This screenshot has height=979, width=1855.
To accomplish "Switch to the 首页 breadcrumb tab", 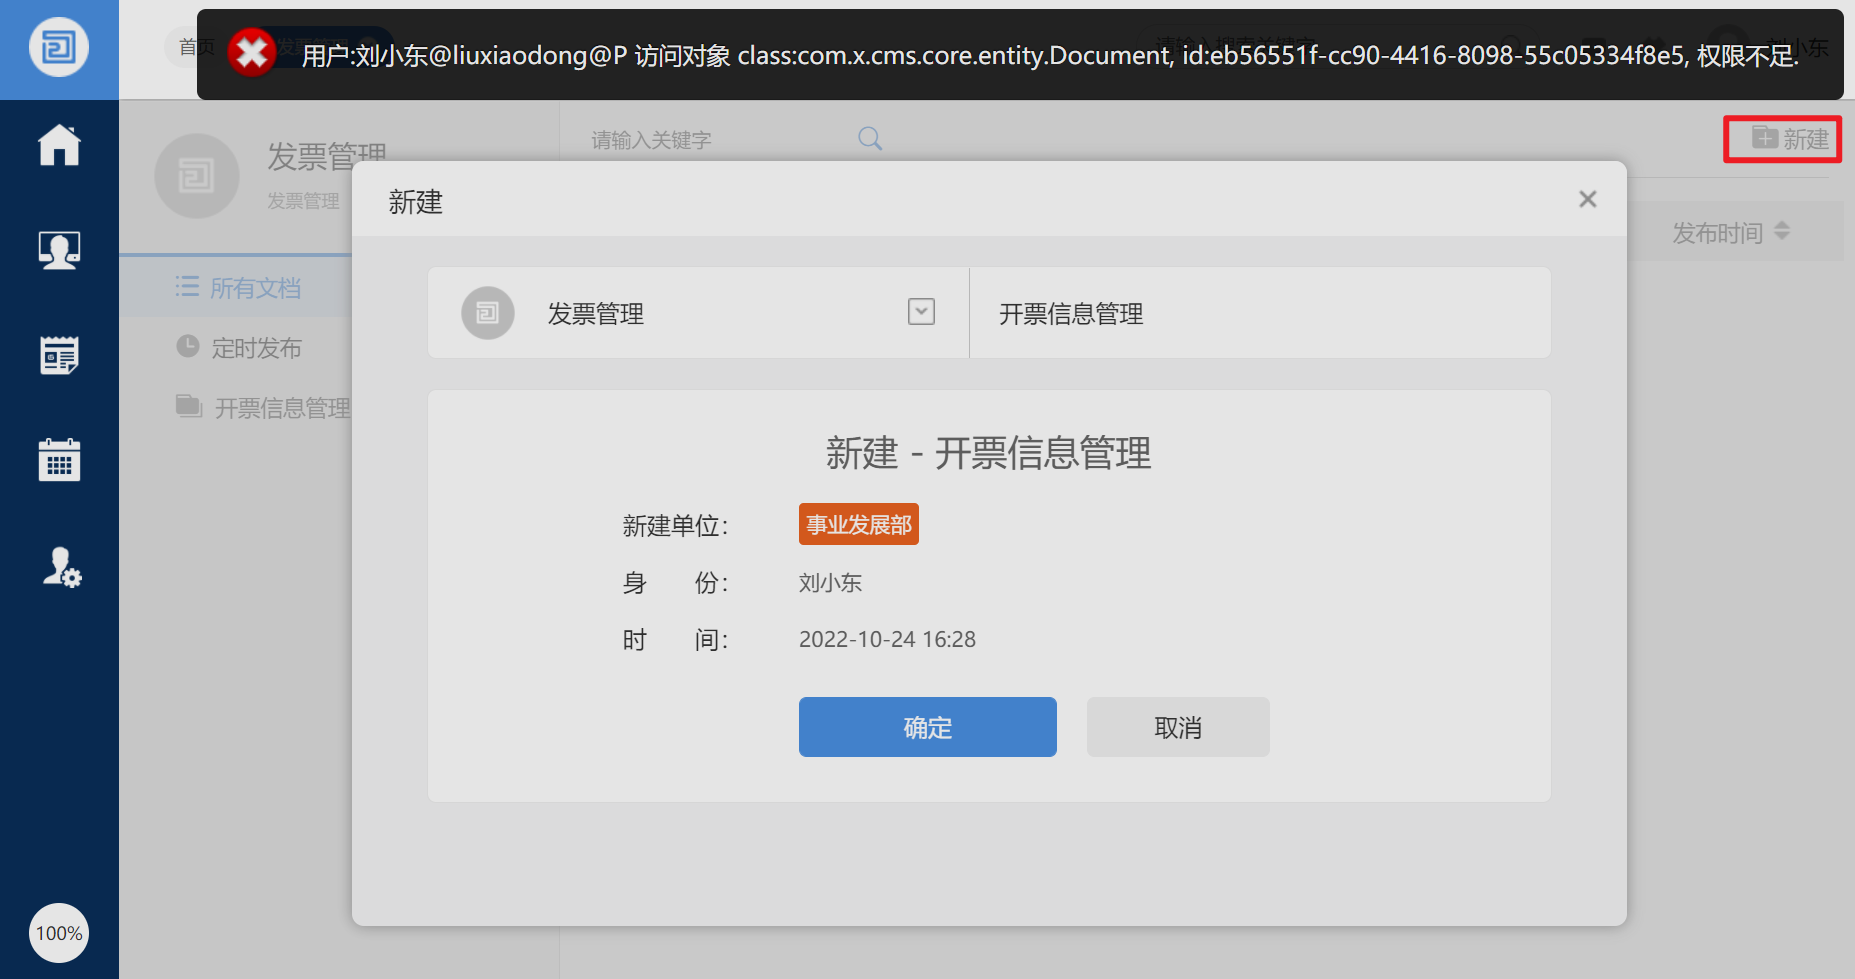I will [195, 45].
